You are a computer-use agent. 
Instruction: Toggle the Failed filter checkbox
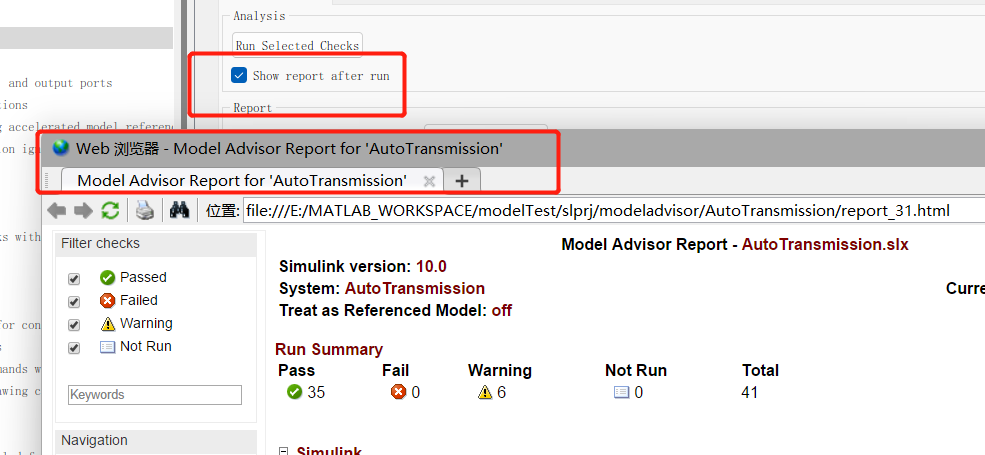(74, 302)
